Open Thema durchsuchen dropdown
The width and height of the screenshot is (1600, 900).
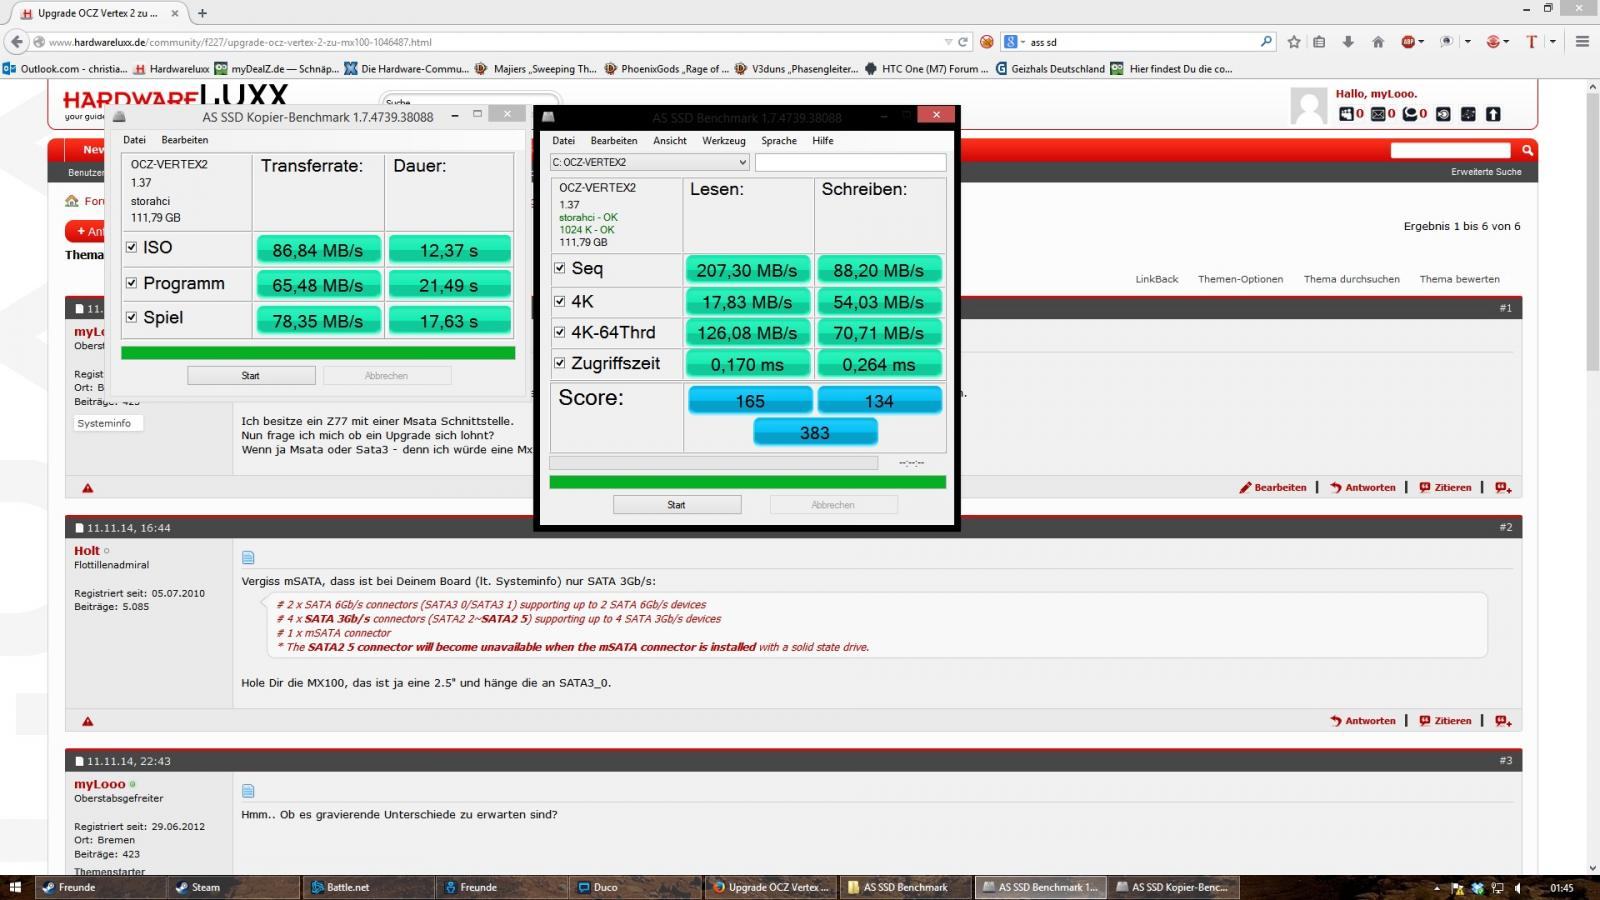tap(1351, 279)
